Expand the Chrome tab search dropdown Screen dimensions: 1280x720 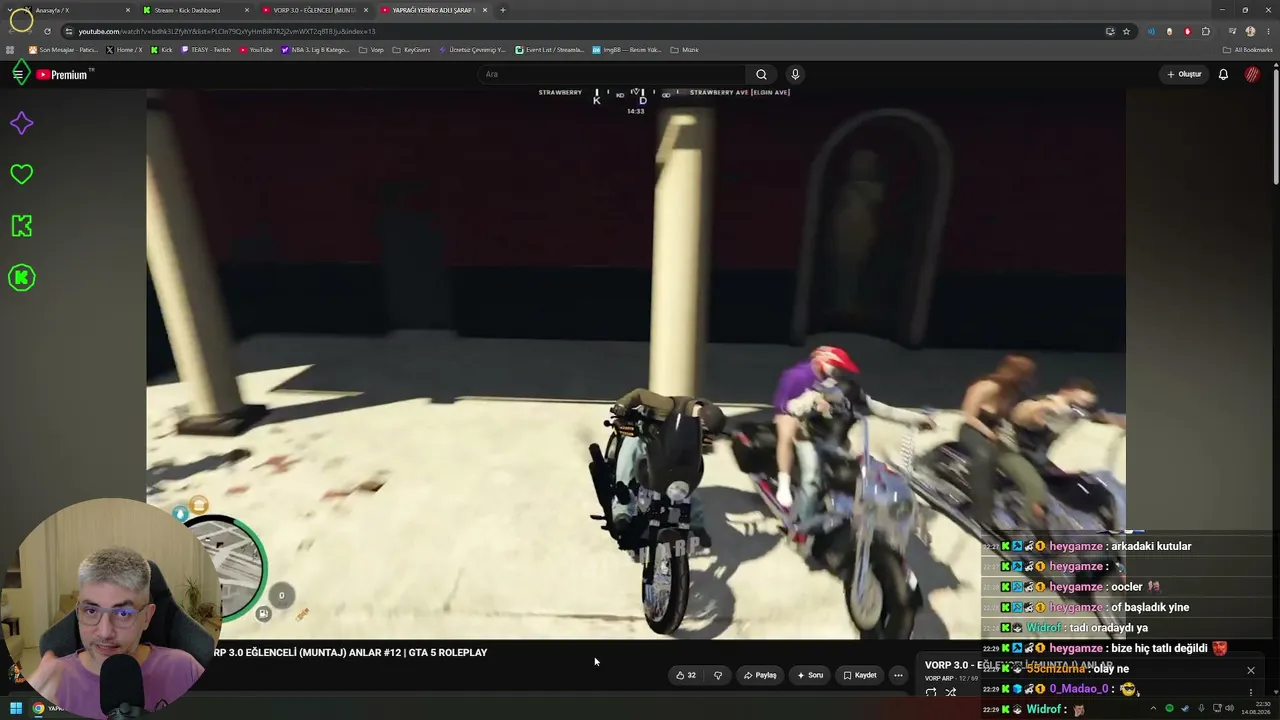11,10
